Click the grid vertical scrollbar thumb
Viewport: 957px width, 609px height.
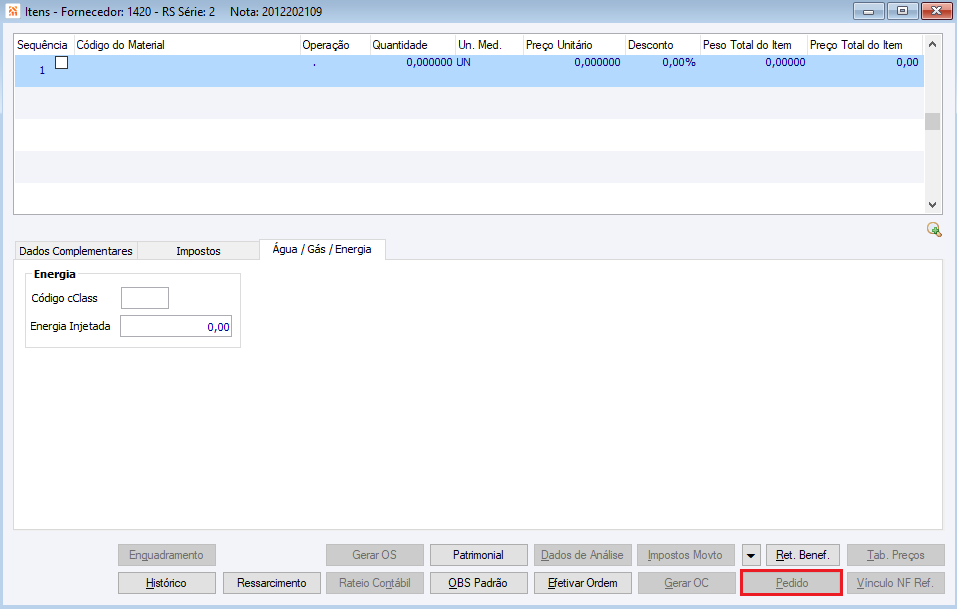932,121
